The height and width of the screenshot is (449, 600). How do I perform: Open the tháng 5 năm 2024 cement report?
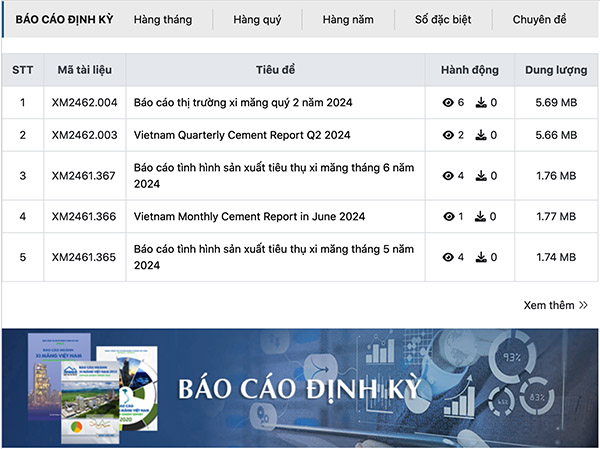[273, 257]
